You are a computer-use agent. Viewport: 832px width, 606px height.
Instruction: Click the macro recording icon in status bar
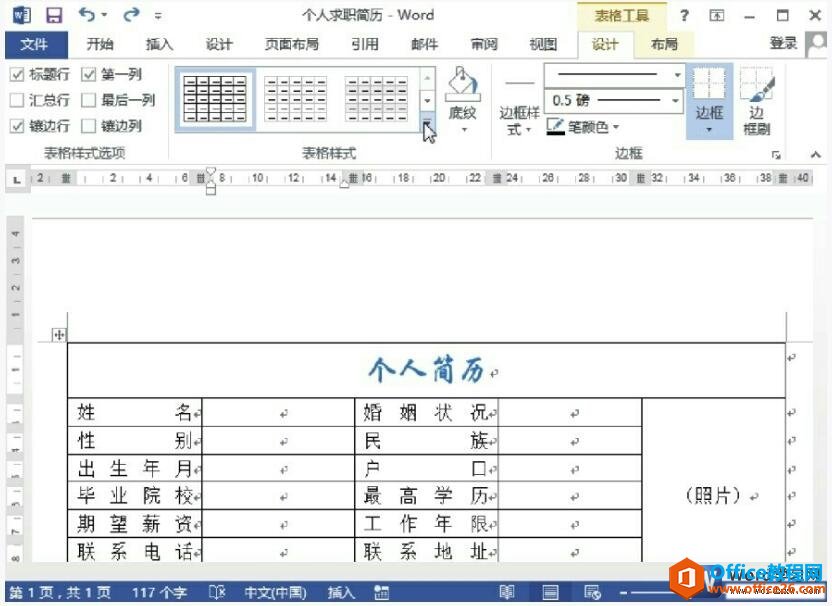(x=382, y=592)
